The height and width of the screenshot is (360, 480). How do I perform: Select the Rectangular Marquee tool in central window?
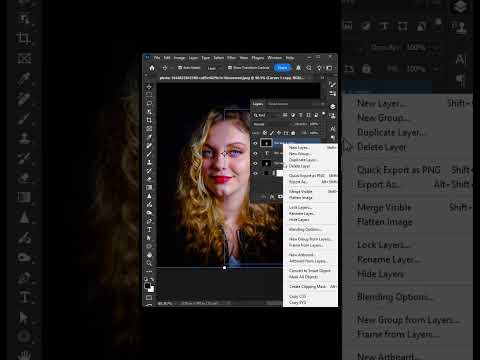point(149,95)
